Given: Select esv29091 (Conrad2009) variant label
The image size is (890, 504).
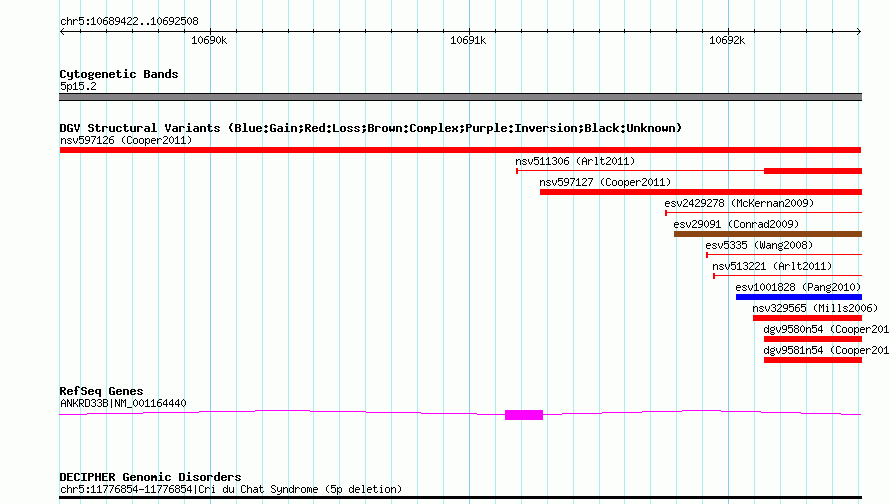Looking at the screenshot, I should click(736, 224).
